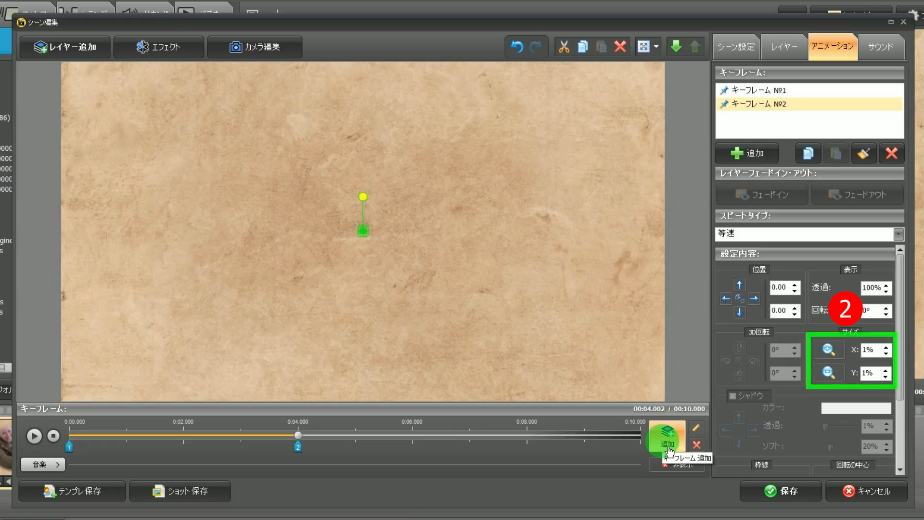The width and height of the screenshot is (924, 520).
Task: Click the undo arrow in the toolbar
Action: (x=517, y=47)
